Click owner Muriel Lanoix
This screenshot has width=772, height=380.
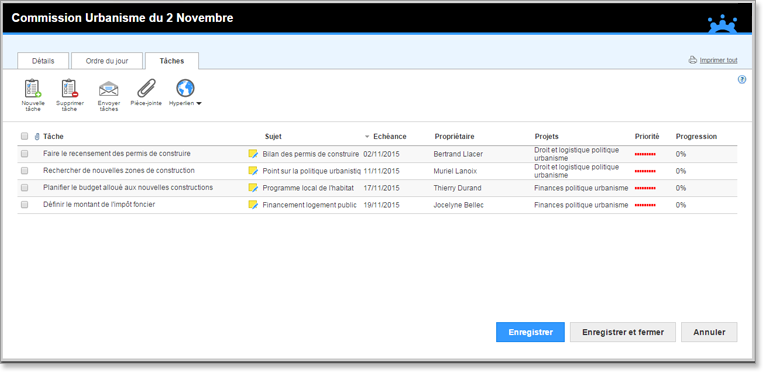[455, 171]
